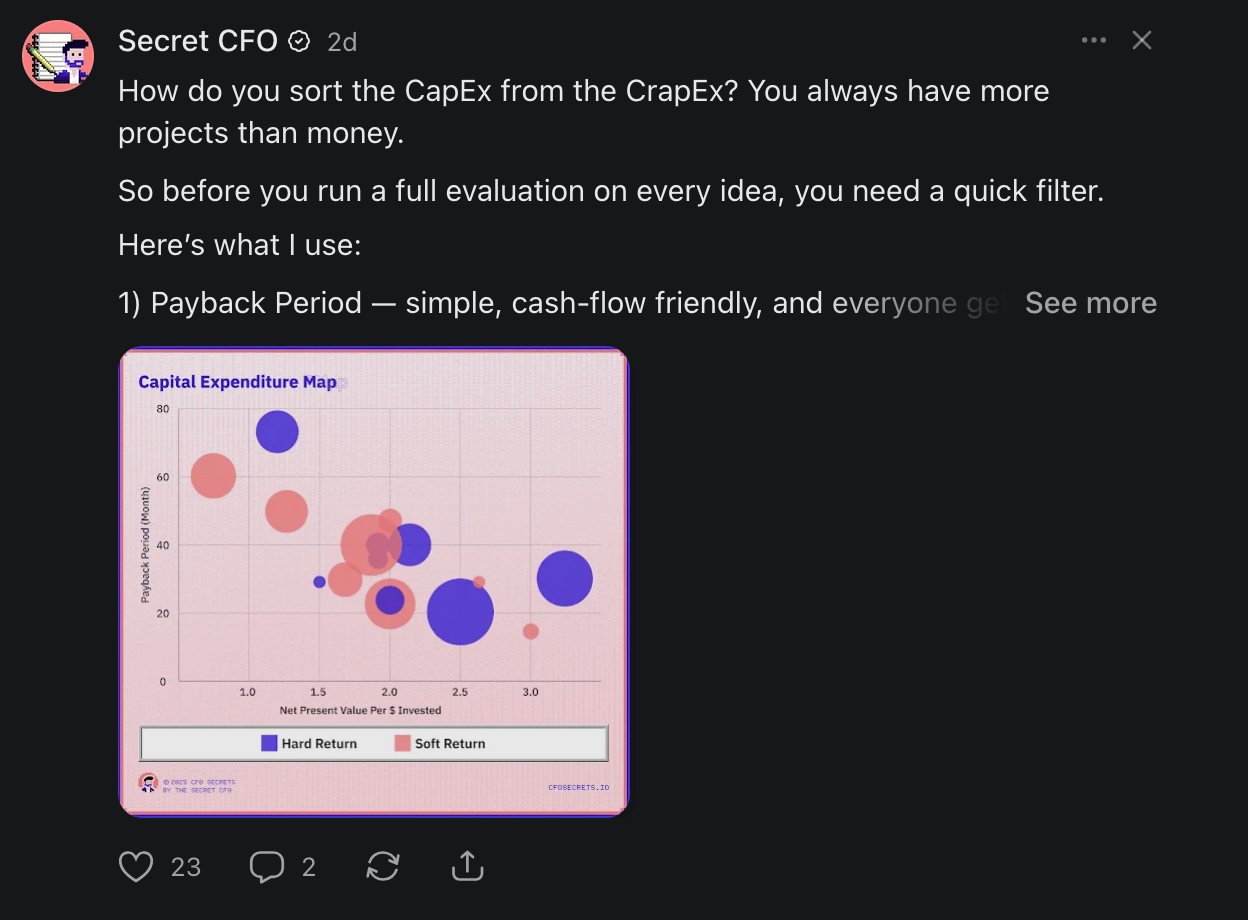Open the post via 2d timestamp

click(342, 42)
